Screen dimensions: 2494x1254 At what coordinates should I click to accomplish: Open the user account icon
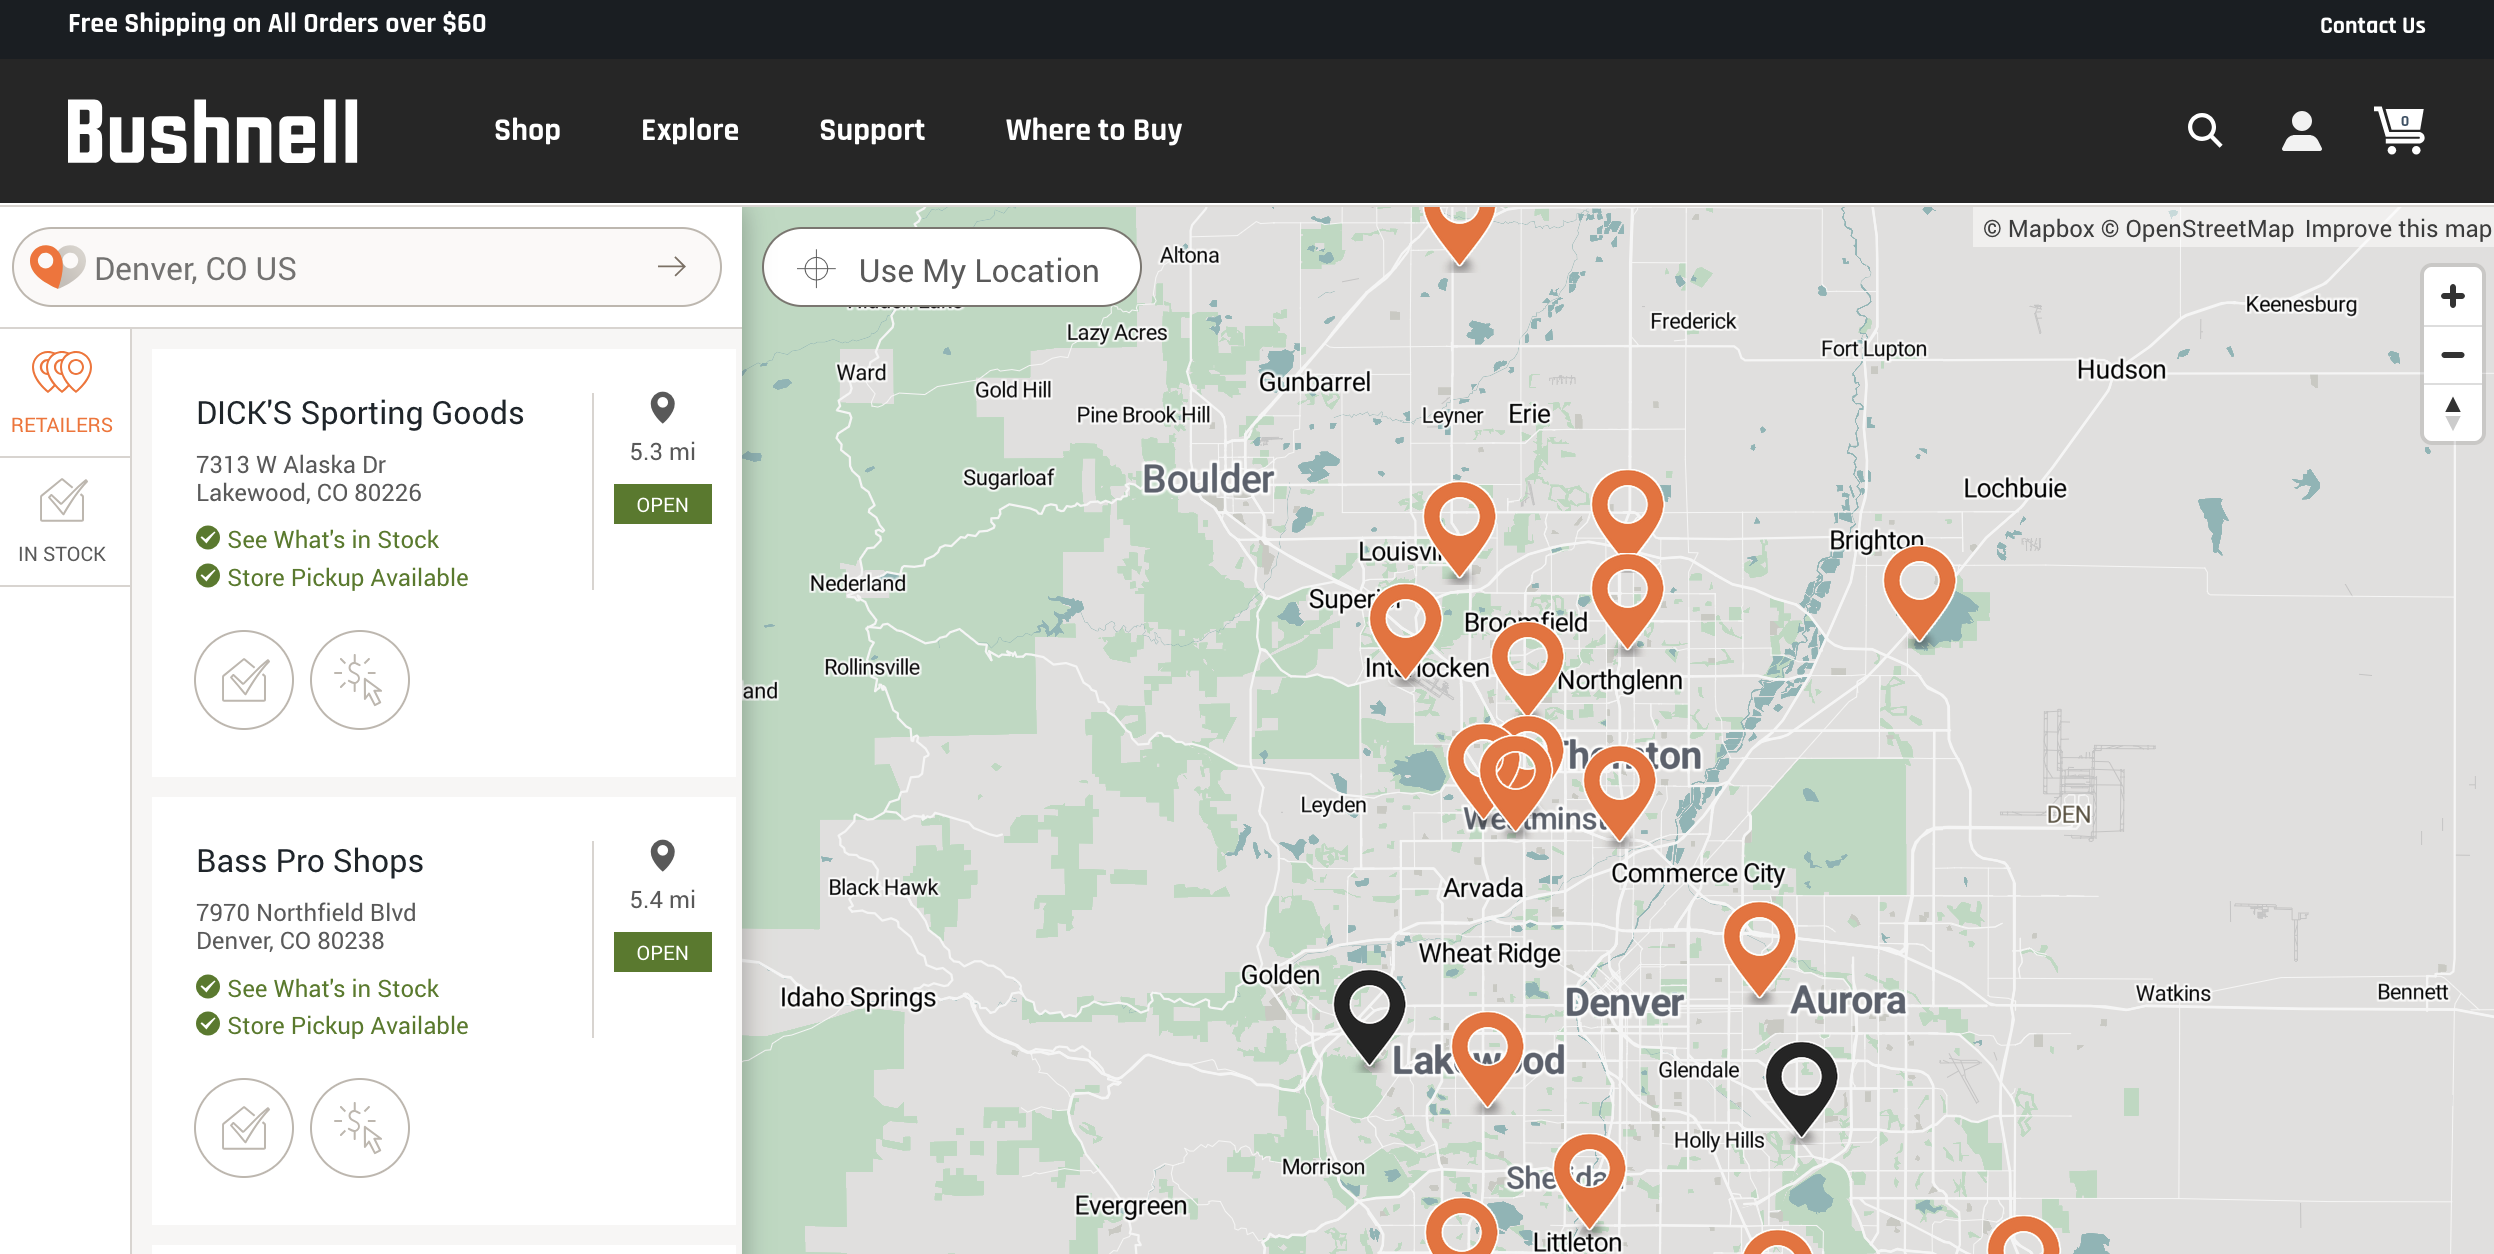pos(2301,130)
